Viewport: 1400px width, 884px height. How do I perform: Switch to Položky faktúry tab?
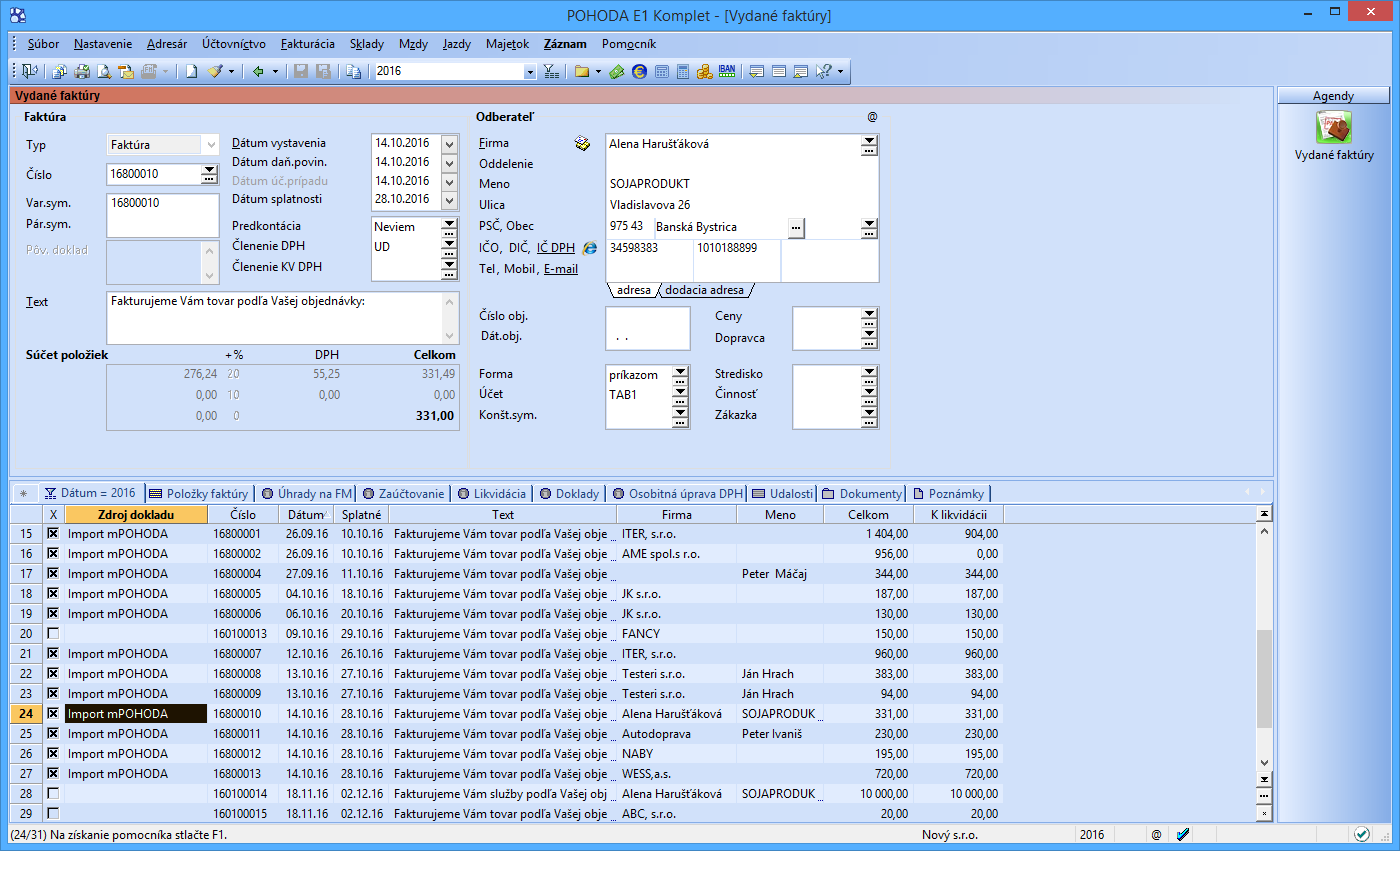pos(198,494)
